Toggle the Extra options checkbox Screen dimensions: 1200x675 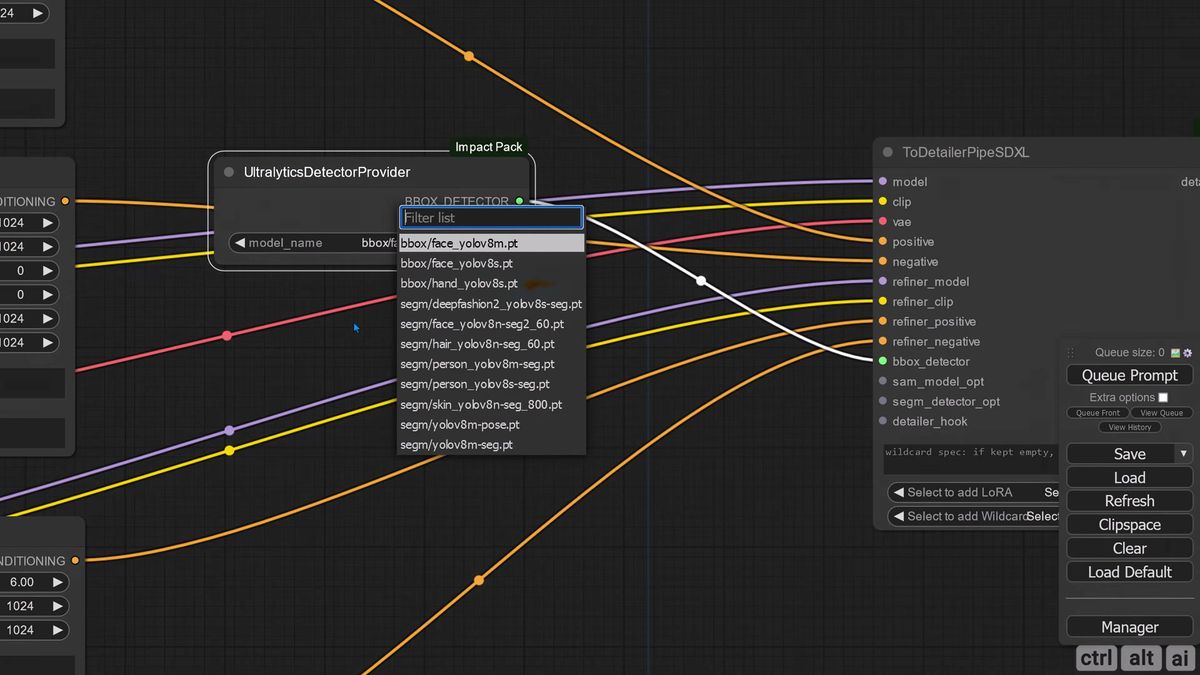point(1163,397)
